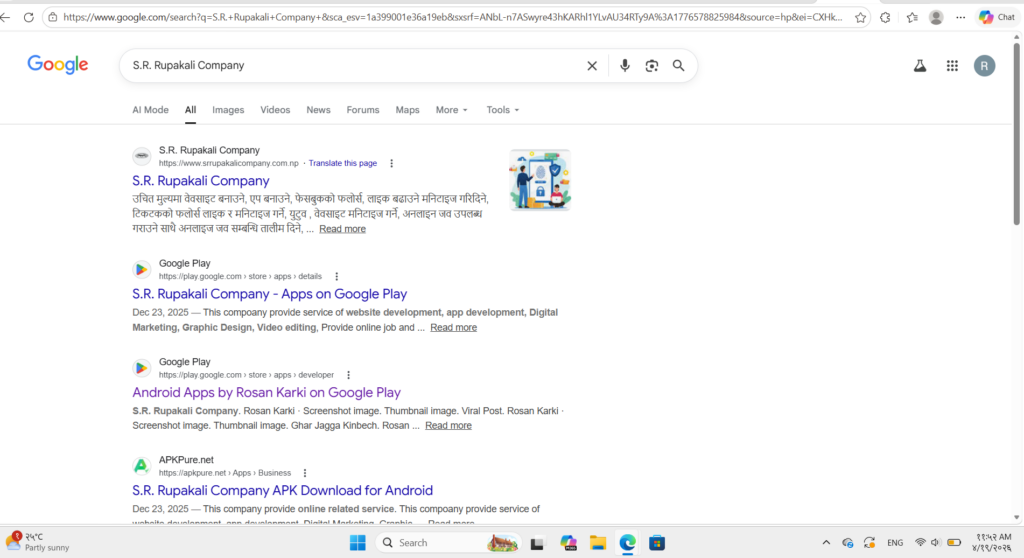Open the Windows Start button
1024x558 pixels.
coord(357,543)
